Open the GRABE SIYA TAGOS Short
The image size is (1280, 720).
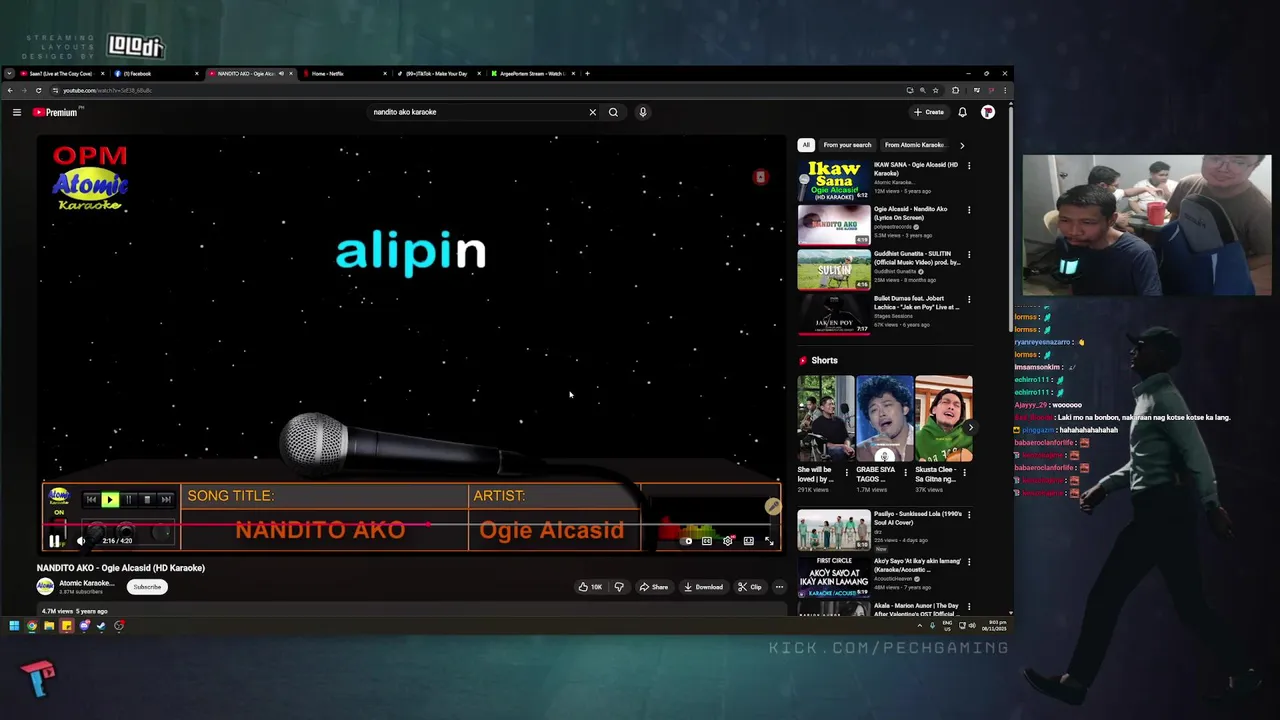(x=884, y=418)
